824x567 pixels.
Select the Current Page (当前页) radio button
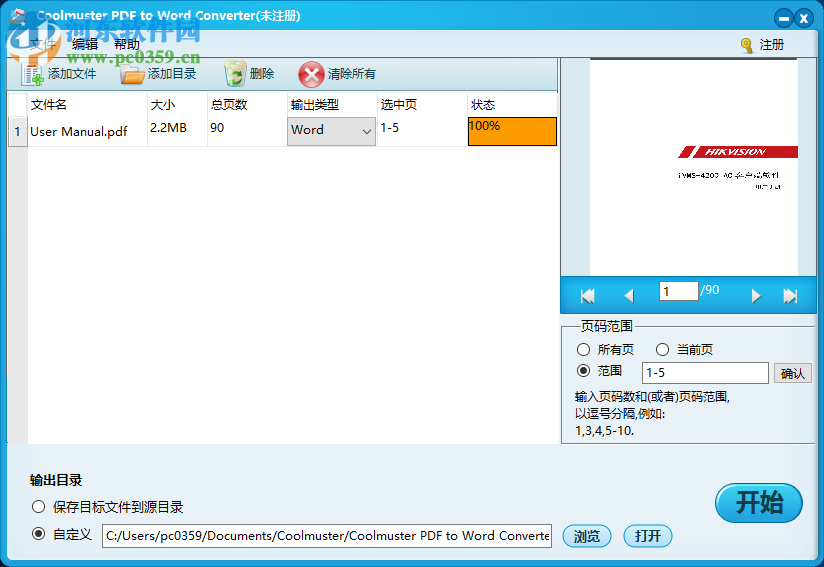tap(662, 349)
